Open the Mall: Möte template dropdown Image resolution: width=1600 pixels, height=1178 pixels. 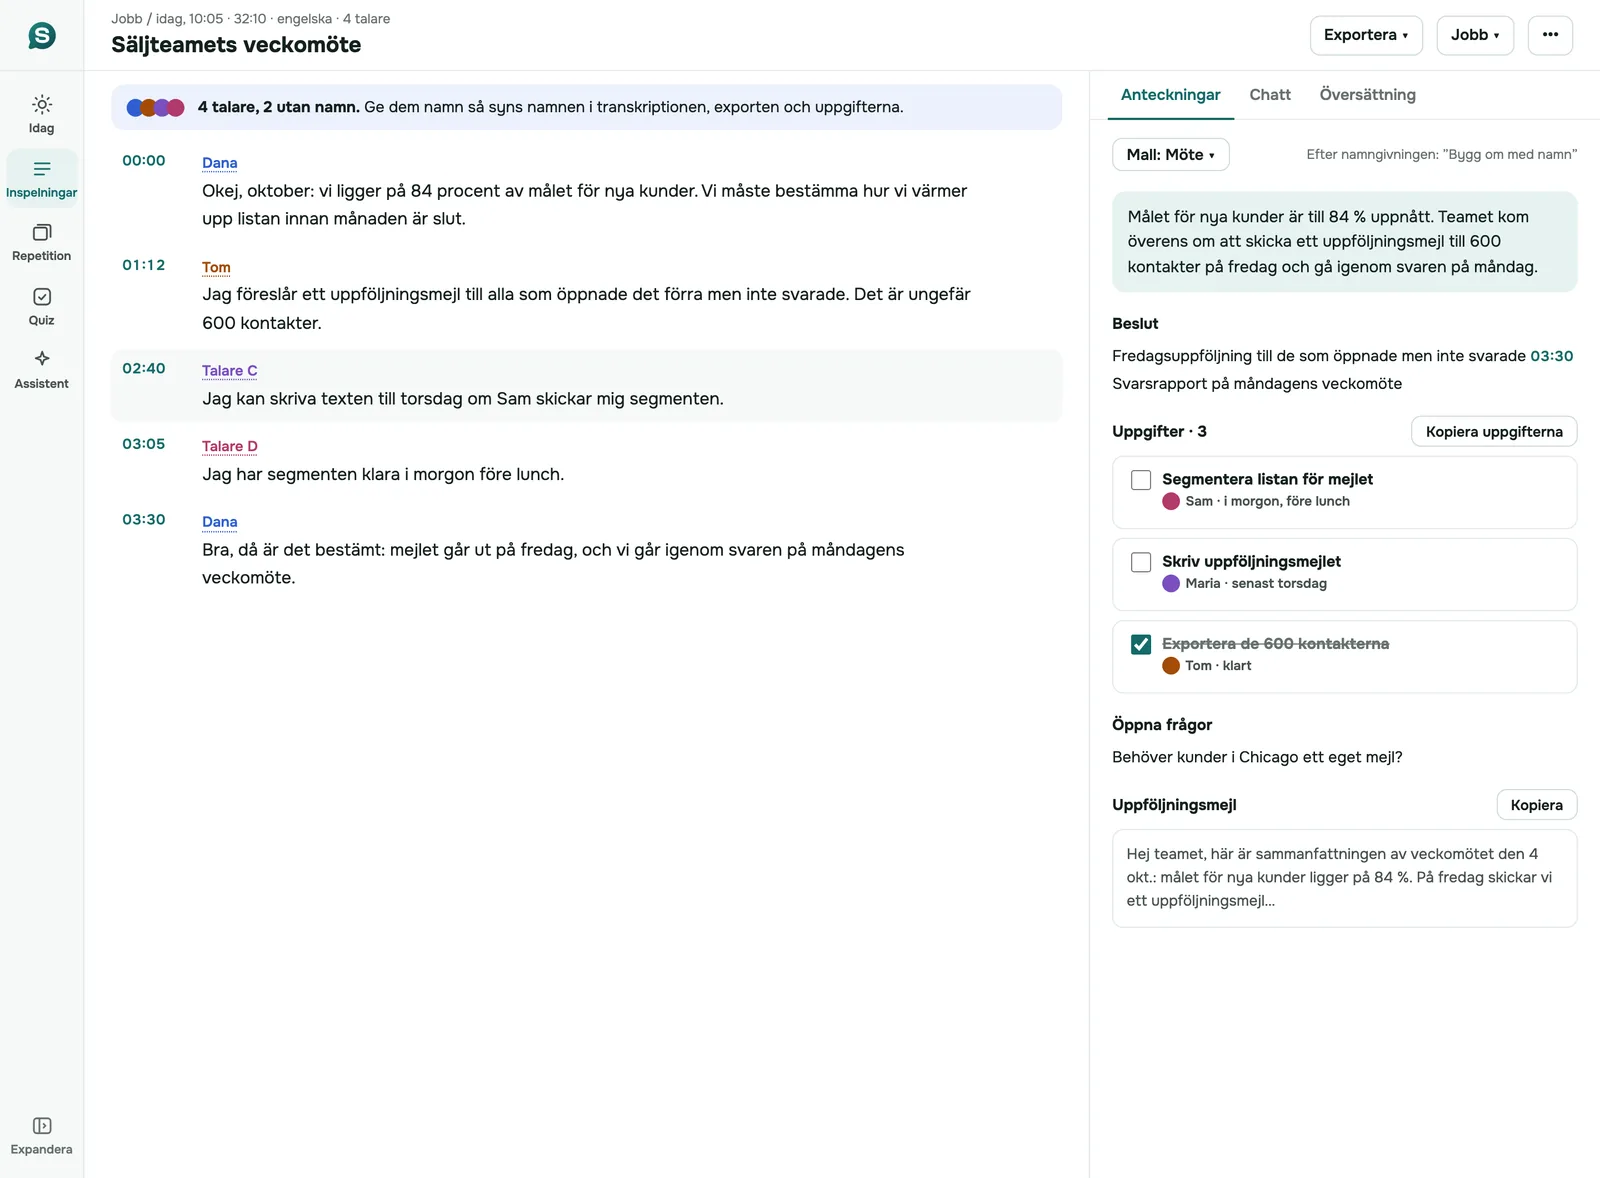(1171, 155)
